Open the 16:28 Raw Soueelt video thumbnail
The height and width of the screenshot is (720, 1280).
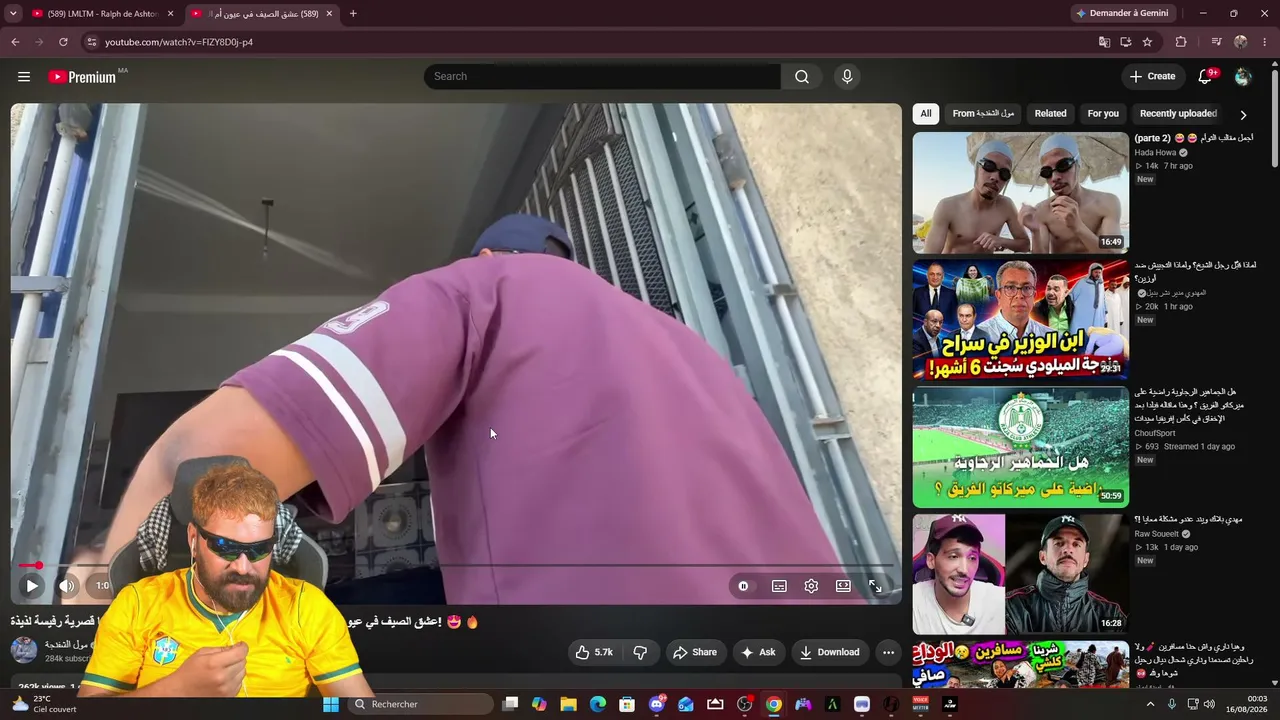coord(1020,574)
